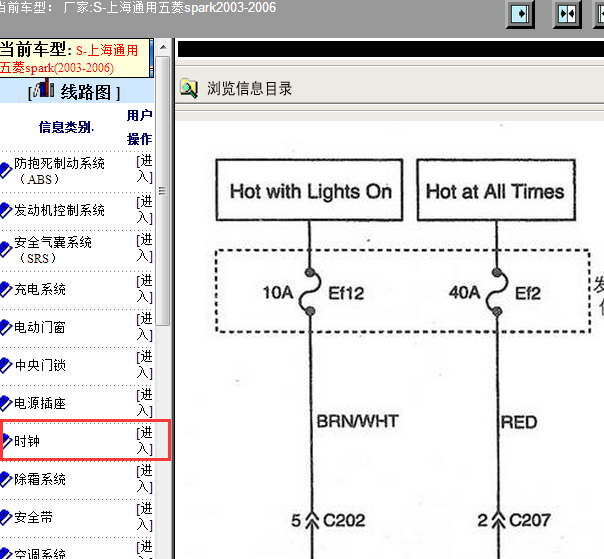Screen dimensions: 604x559
Task: Click the right-arrow panel button in top toolbar
Action: [520, 14]
